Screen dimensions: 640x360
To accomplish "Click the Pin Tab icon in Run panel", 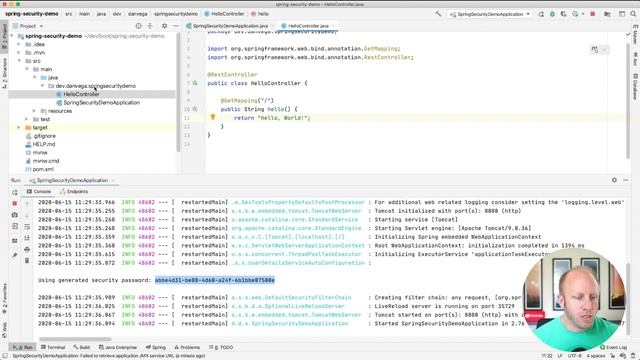I will tap(15, 256).
